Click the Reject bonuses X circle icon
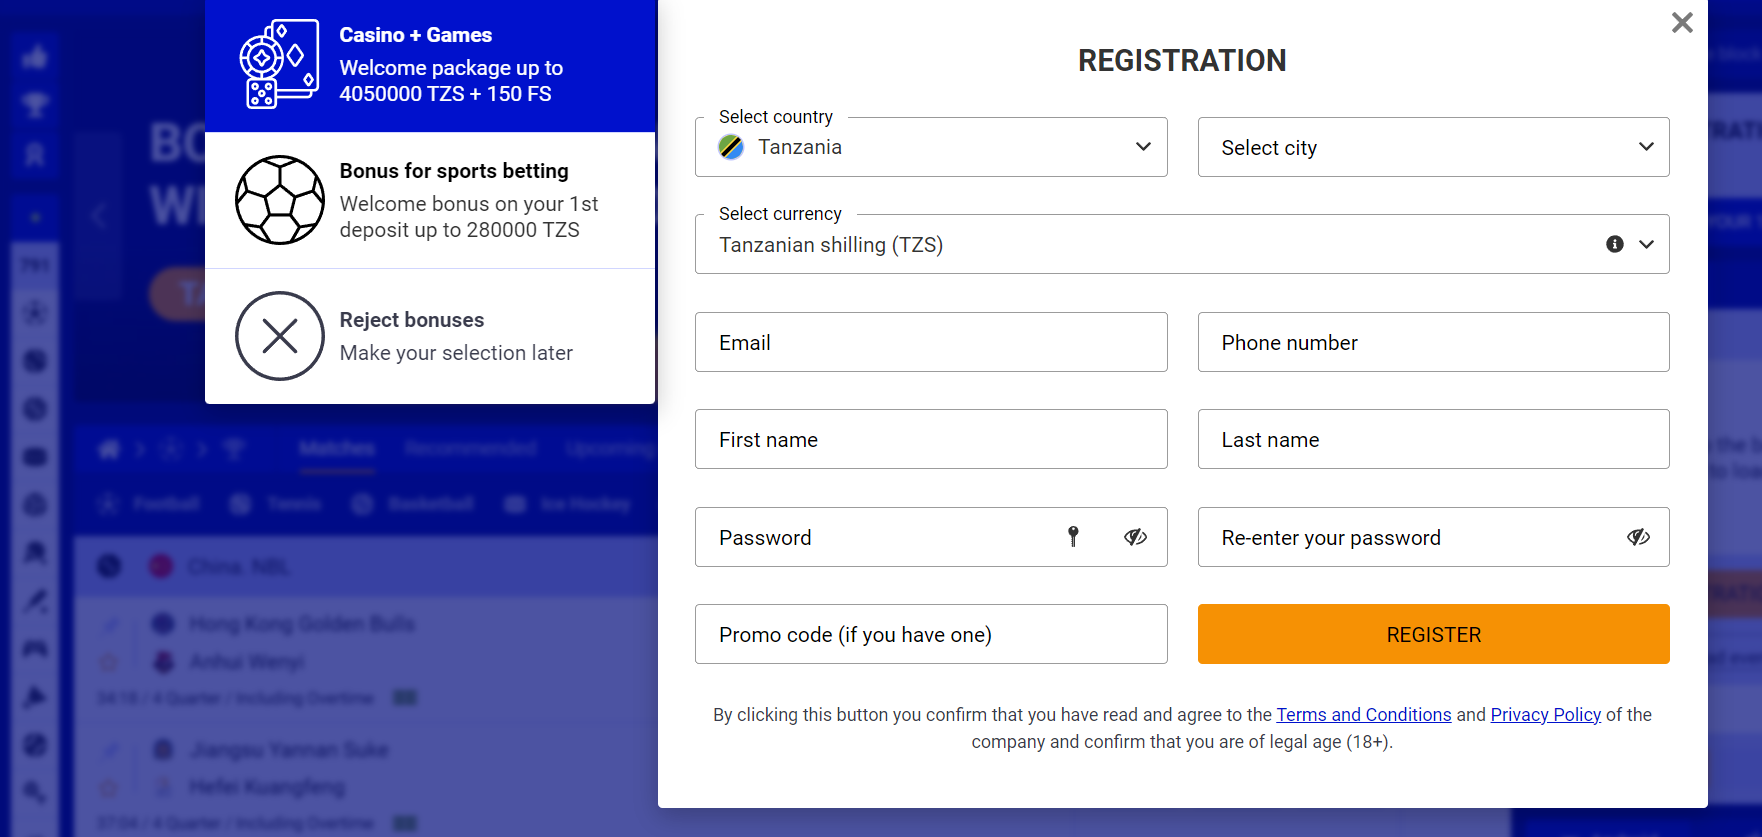This screenshot has height=837, width=1762. tap(280, 336)
